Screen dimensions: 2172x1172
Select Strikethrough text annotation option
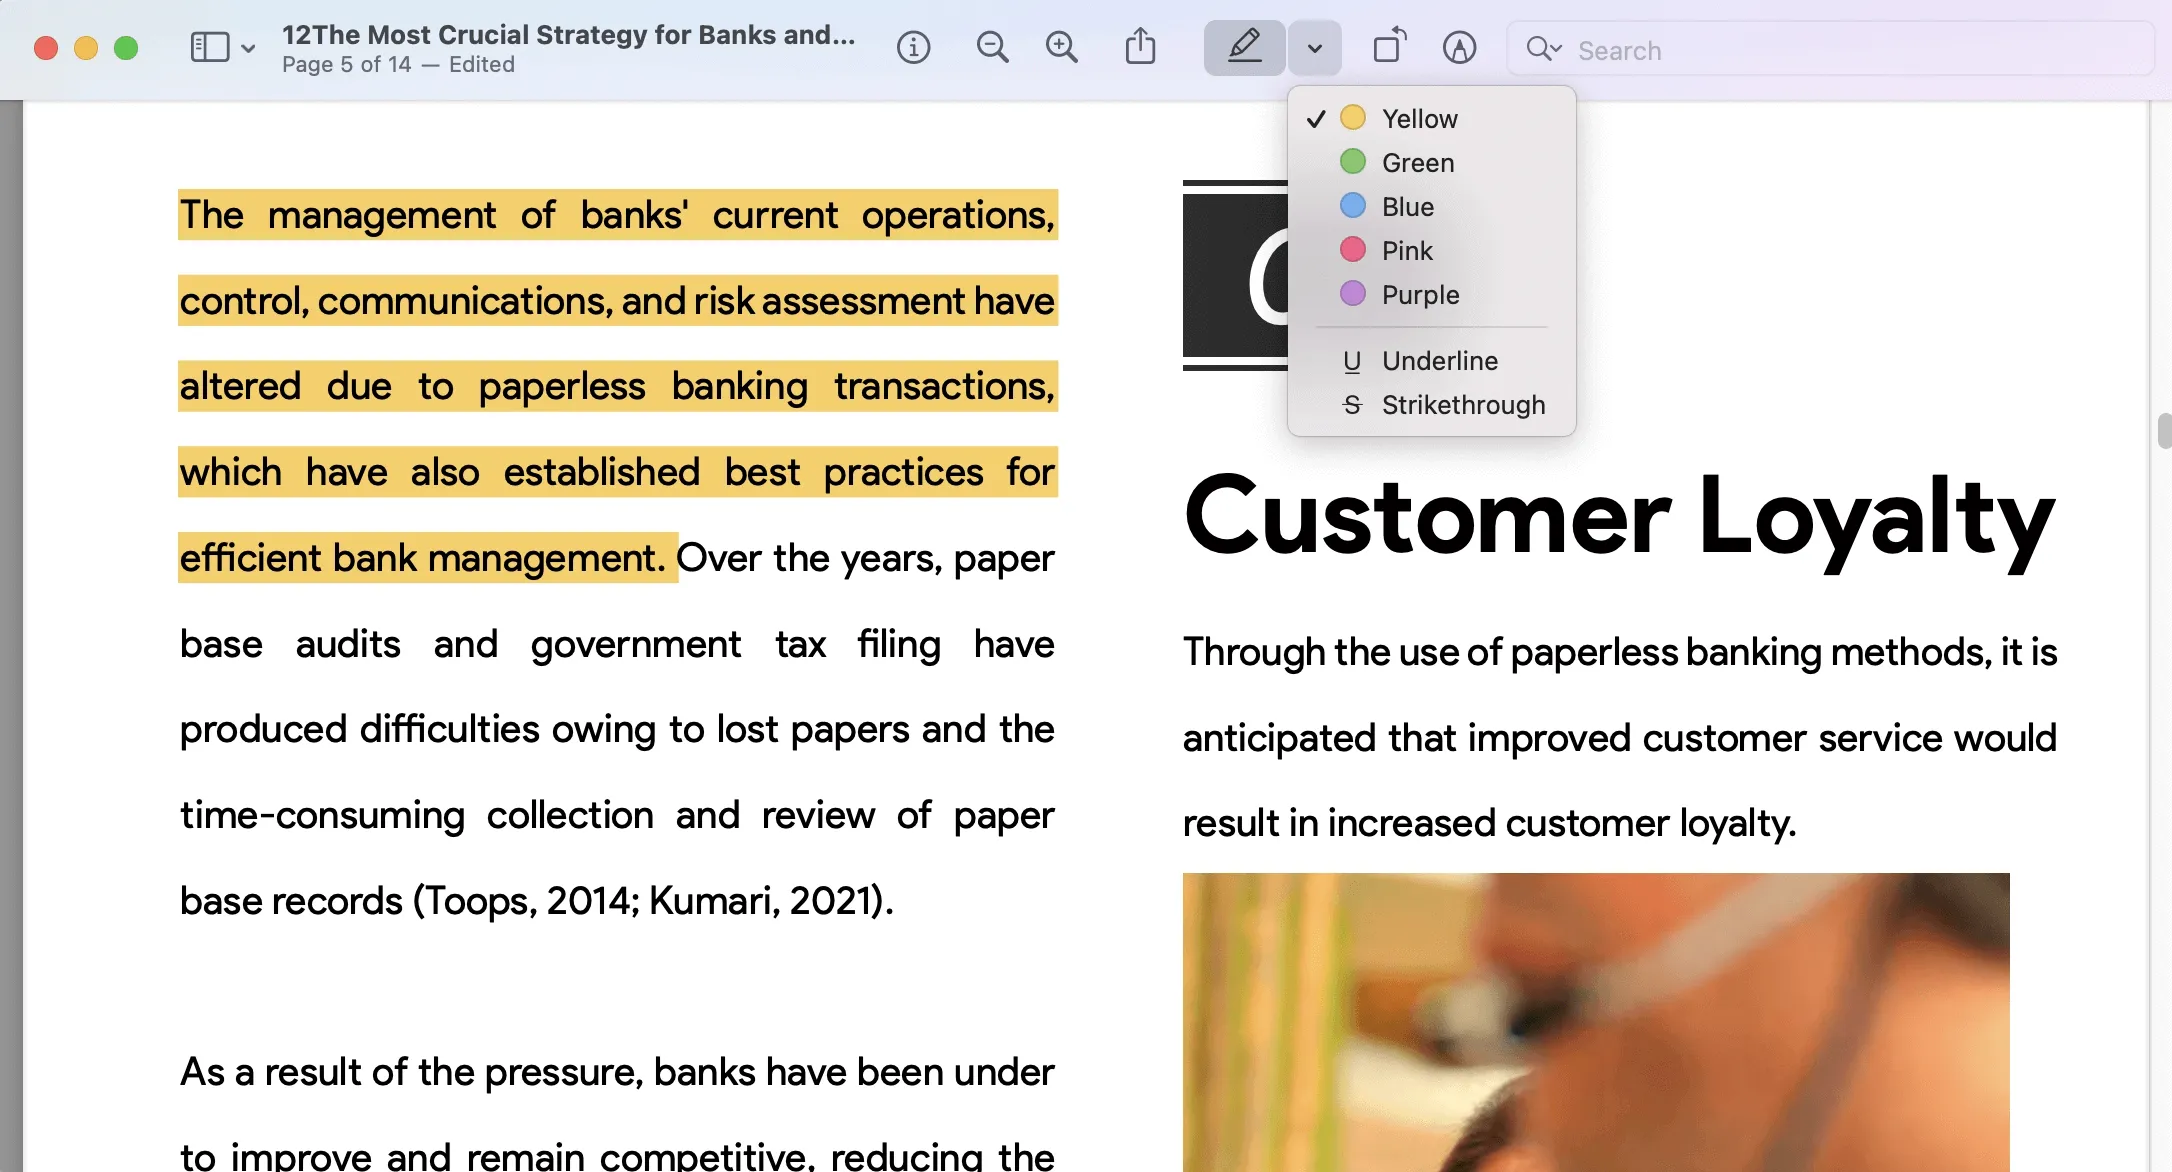tap(1463, 406)
